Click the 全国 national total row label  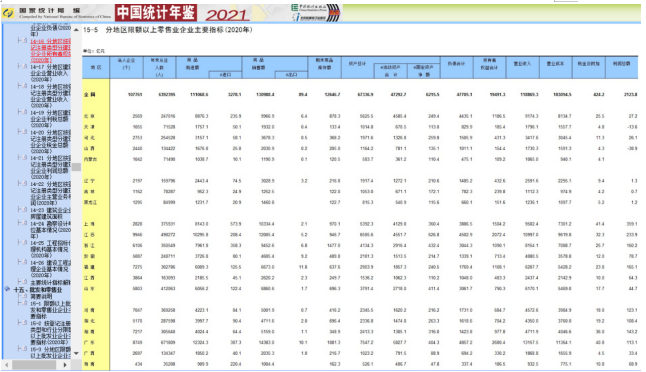click(90, 95)
